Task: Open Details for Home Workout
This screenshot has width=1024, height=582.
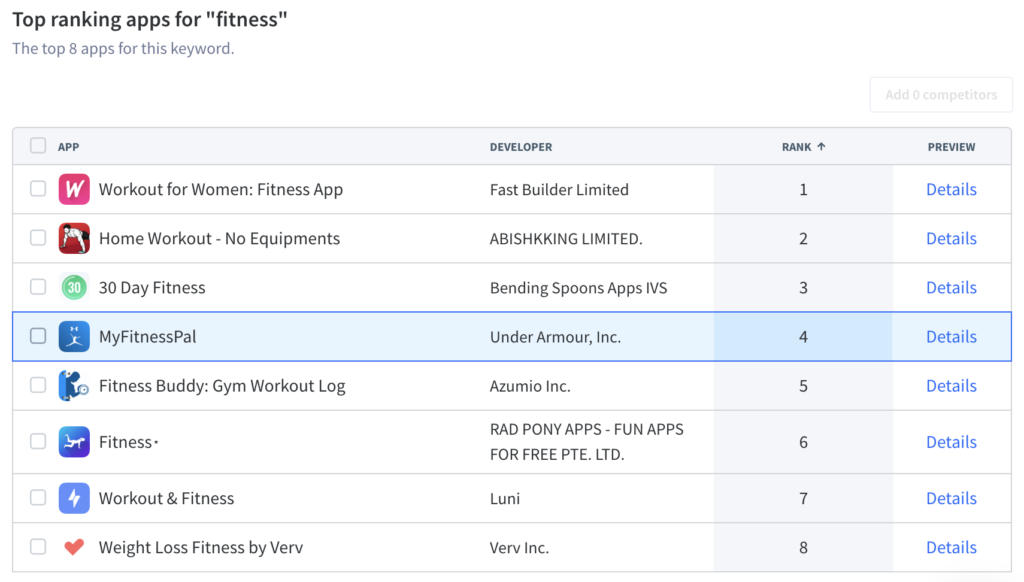Action: click(x=952, y=238)
